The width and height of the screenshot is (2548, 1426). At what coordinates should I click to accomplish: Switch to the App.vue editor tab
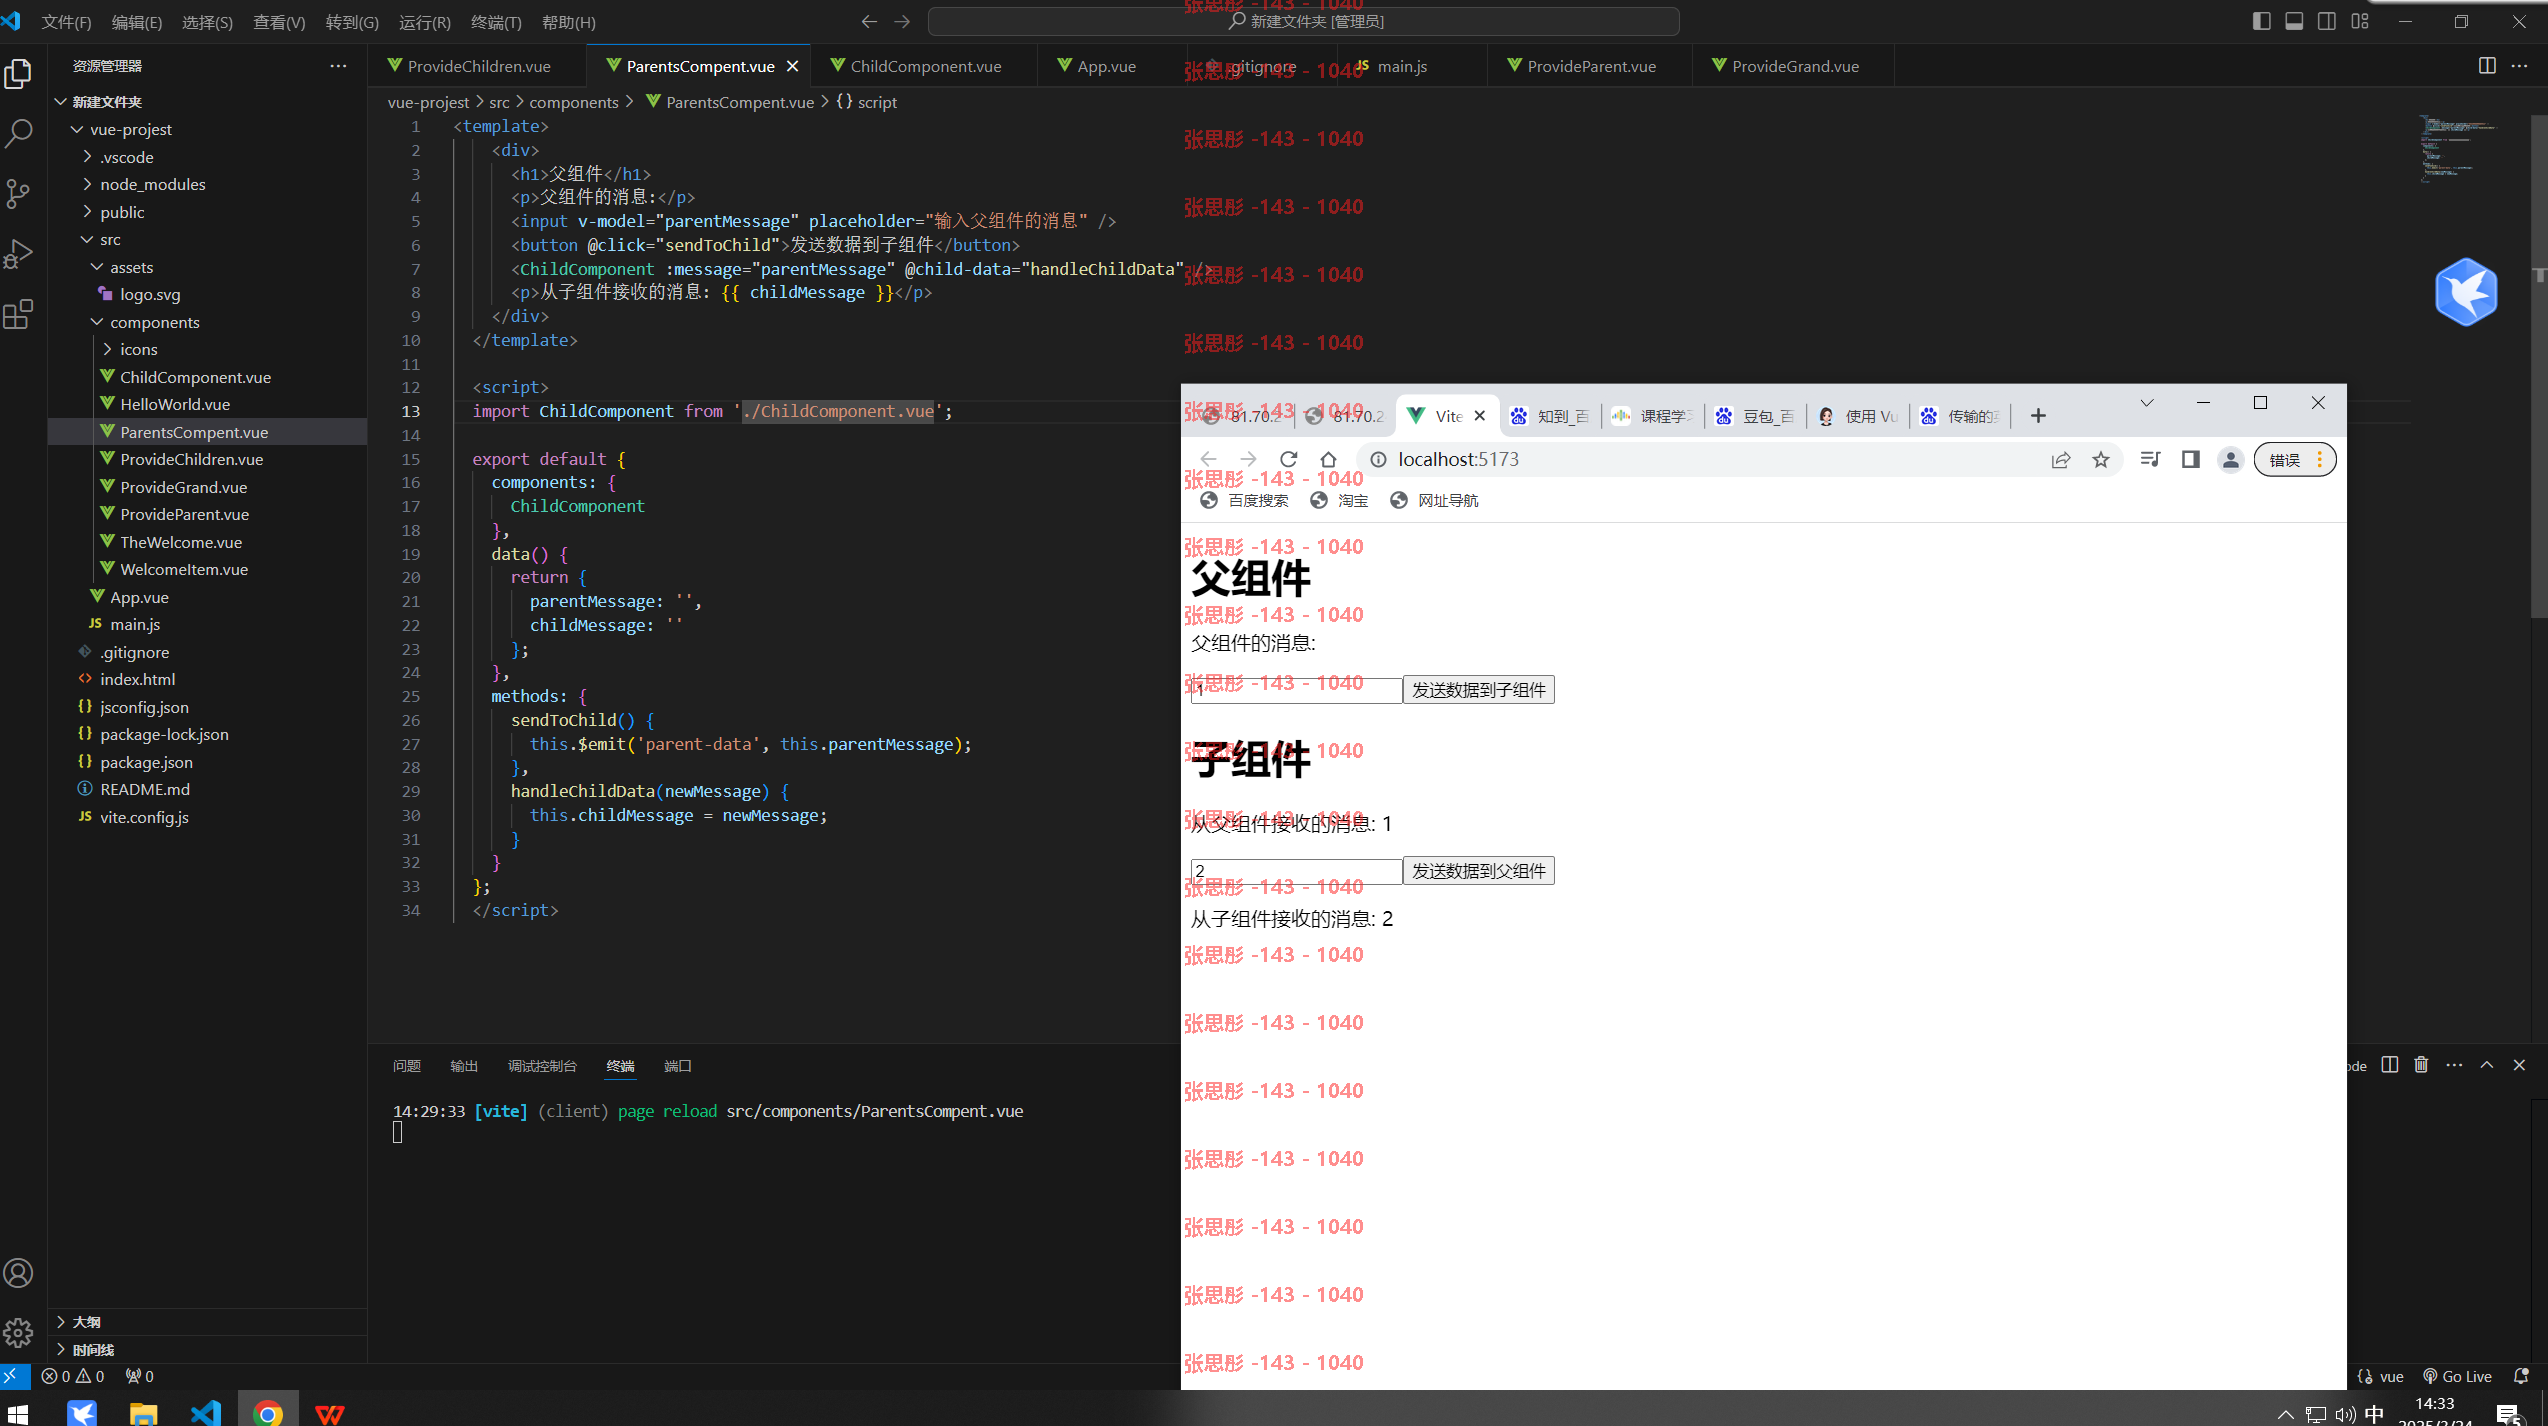pos(1106,66)
